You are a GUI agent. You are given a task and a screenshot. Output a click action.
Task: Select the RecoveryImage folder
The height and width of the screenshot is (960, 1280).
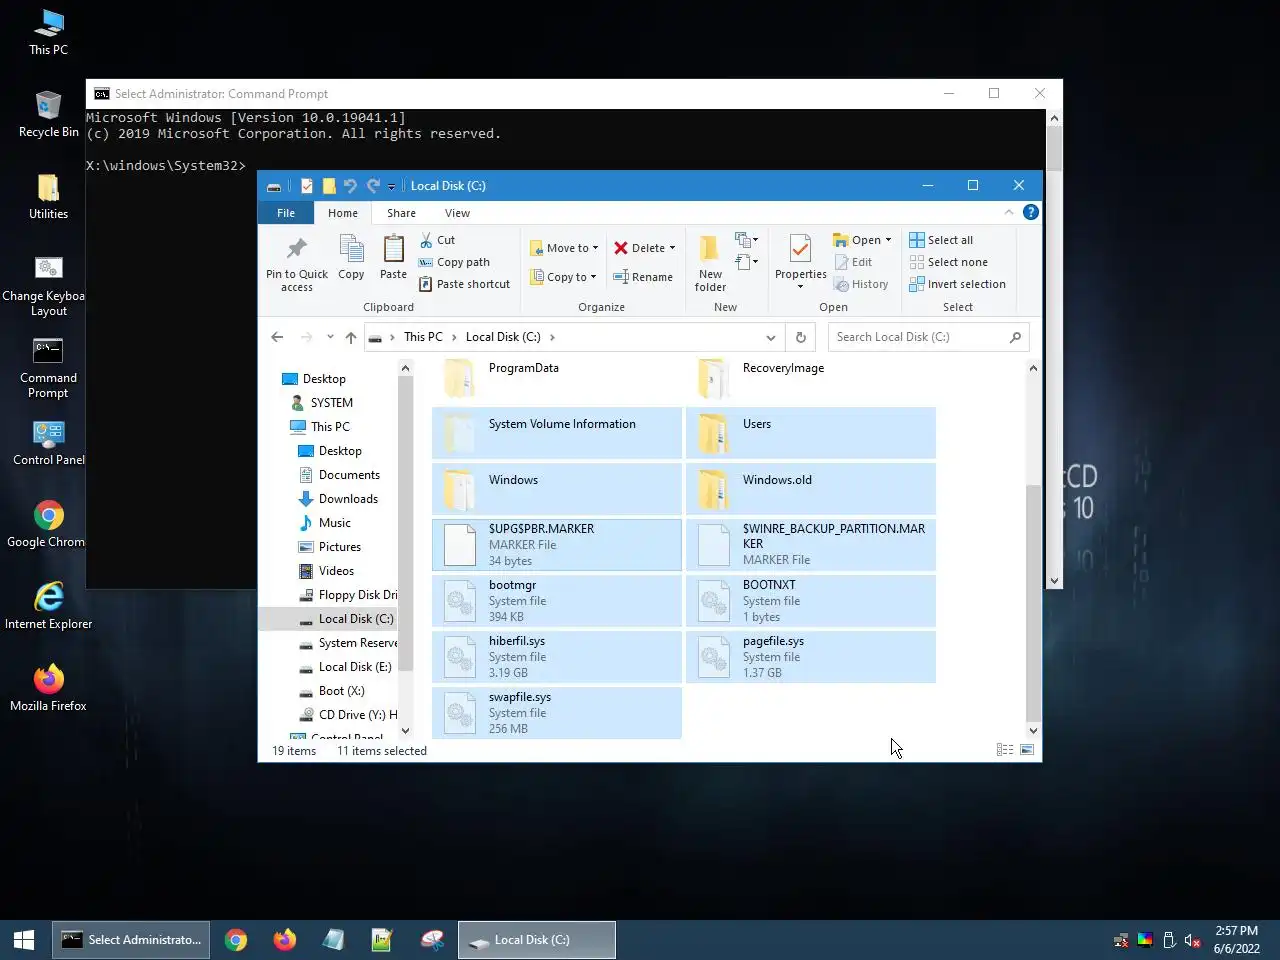pos(811,378)
